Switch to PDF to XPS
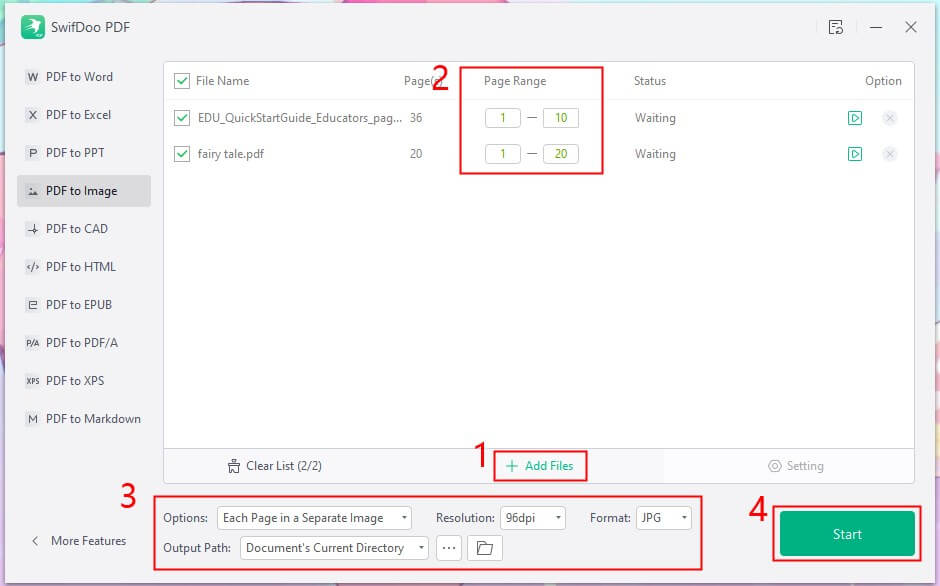The width and height of the screenshot is (940, 586). [84, 381]
